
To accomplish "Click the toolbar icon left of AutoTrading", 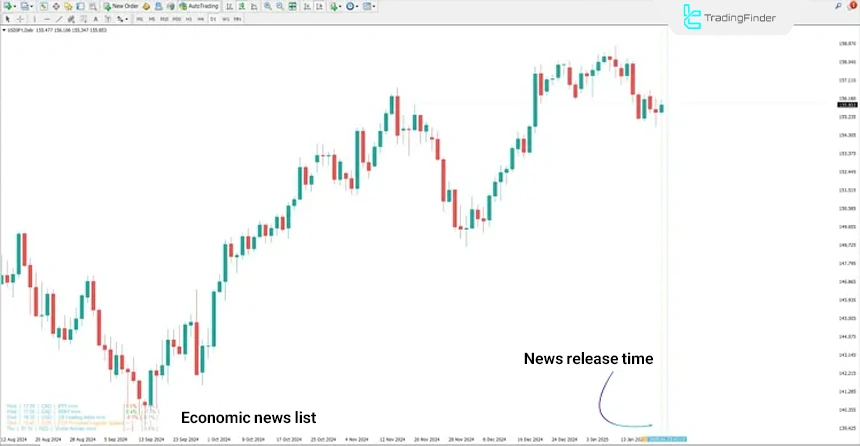I will [171, 7].
